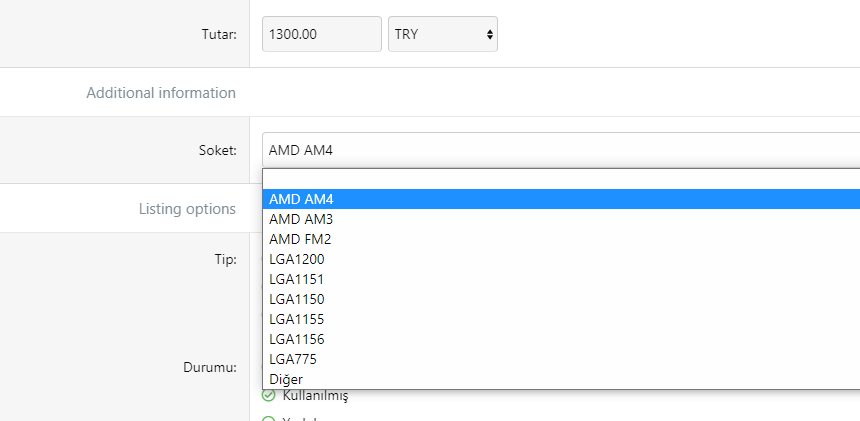
Task: Choose Diğer (other) socket option
Action: click(560, 379)
